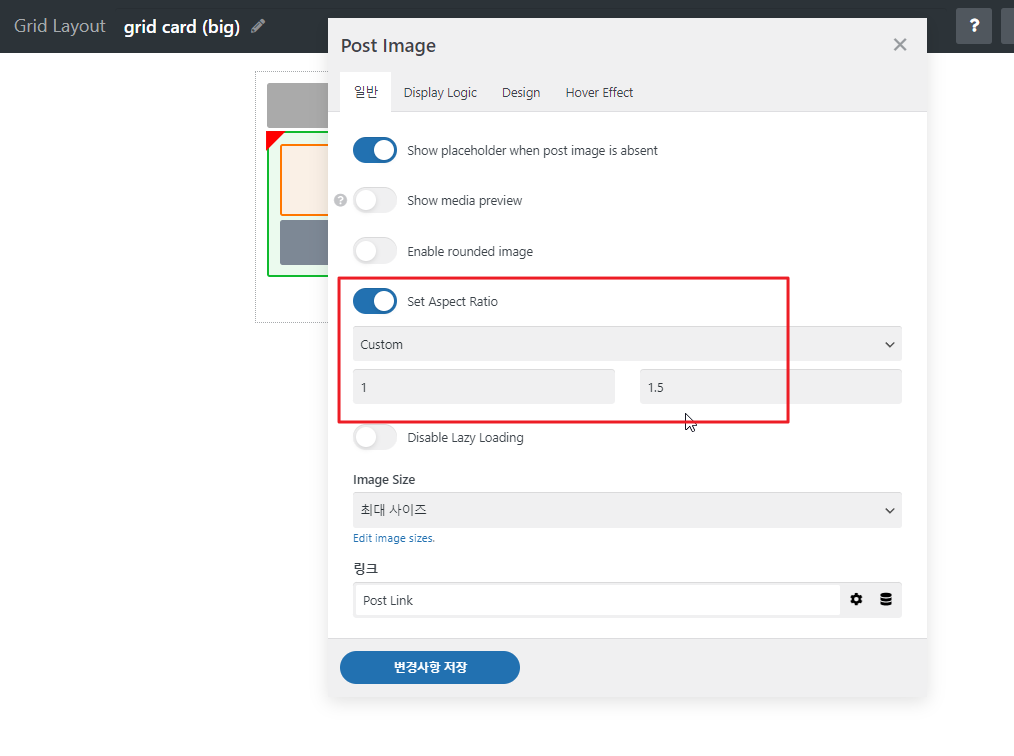The height and width of the screenshot is (756, 1014).
Task: Expand the Image Size dropdown
Action: tap(627, 510)
